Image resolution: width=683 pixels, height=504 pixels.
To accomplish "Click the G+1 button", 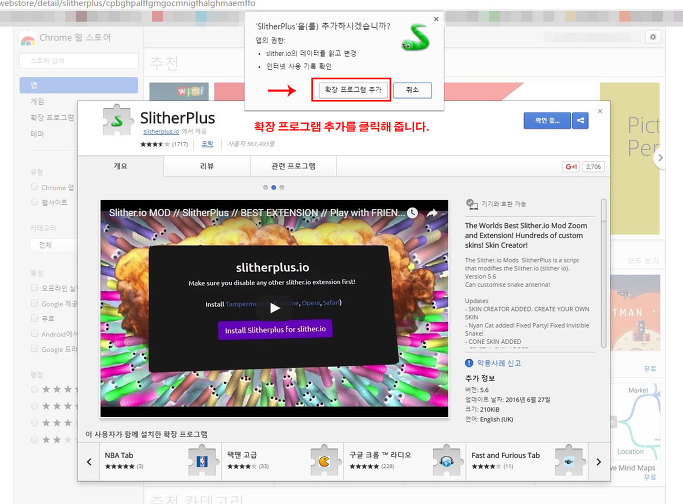I will (x=571, y=166).
